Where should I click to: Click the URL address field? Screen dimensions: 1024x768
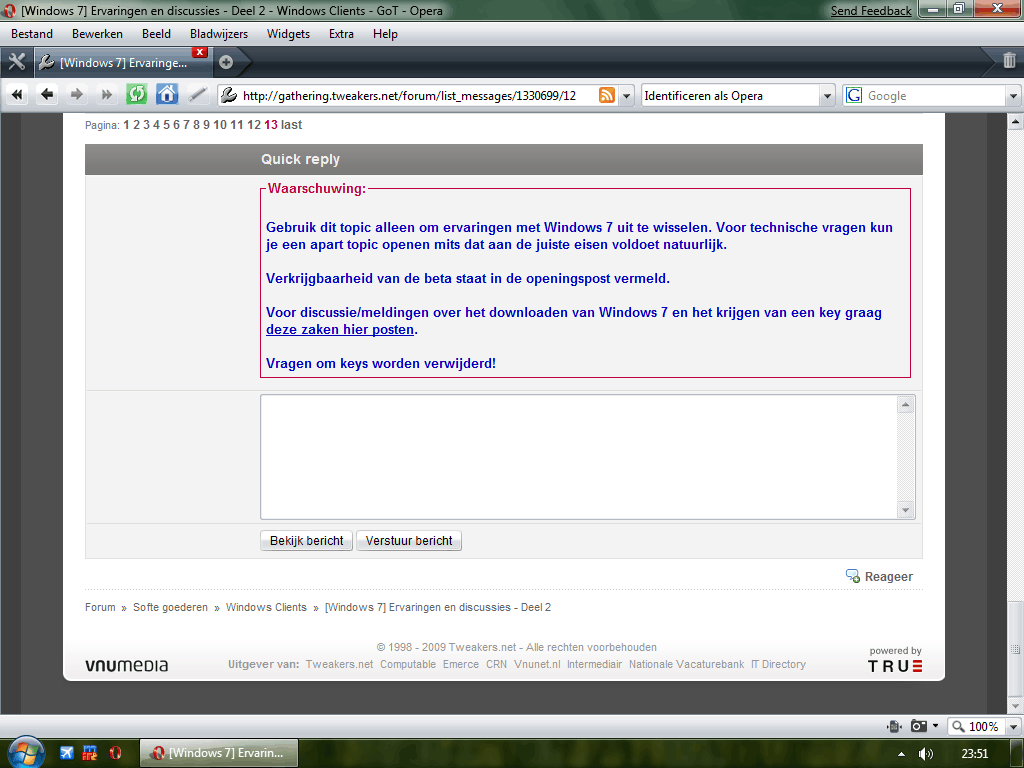coord(419,96)
